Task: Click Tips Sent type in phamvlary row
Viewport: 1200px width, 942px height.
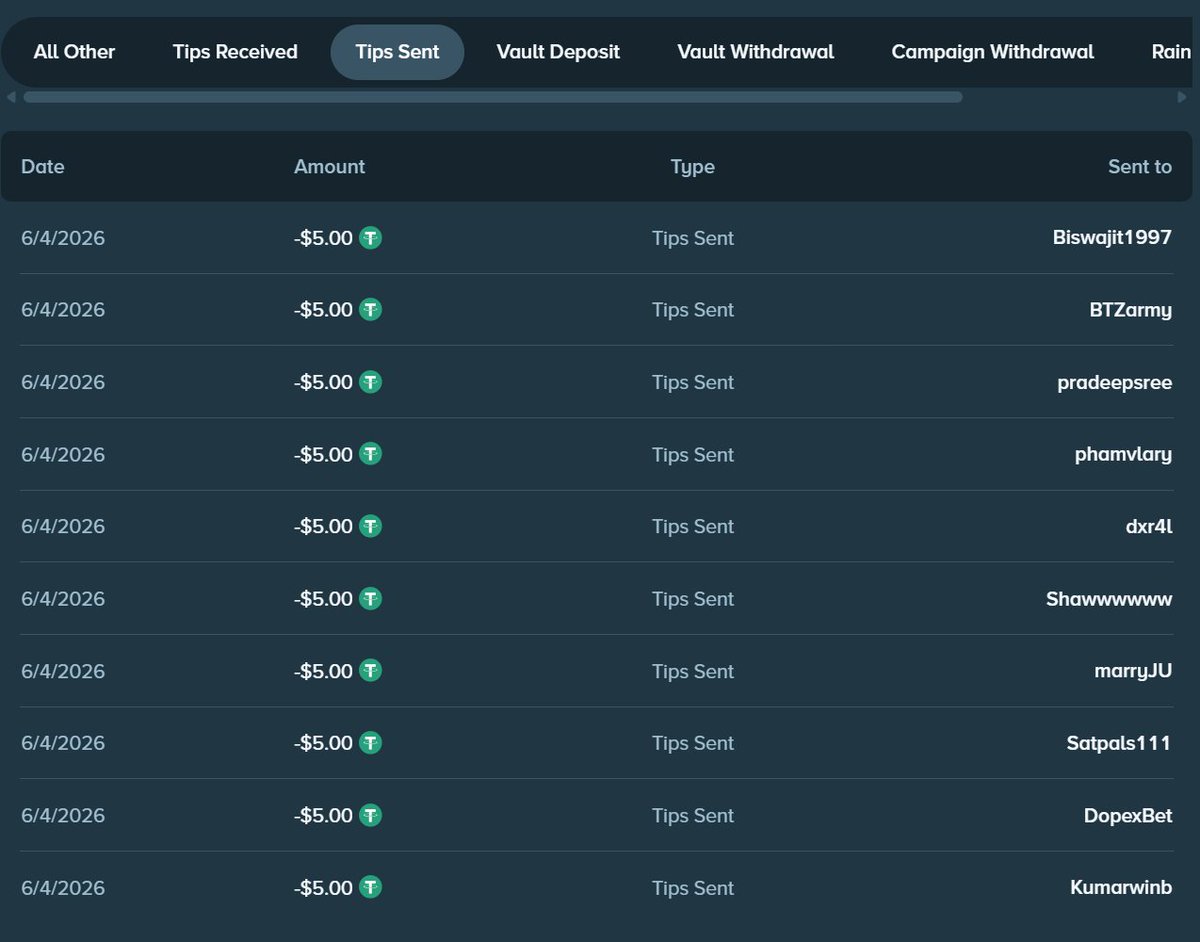Action: pyautogui.click(x=693, y=454)
